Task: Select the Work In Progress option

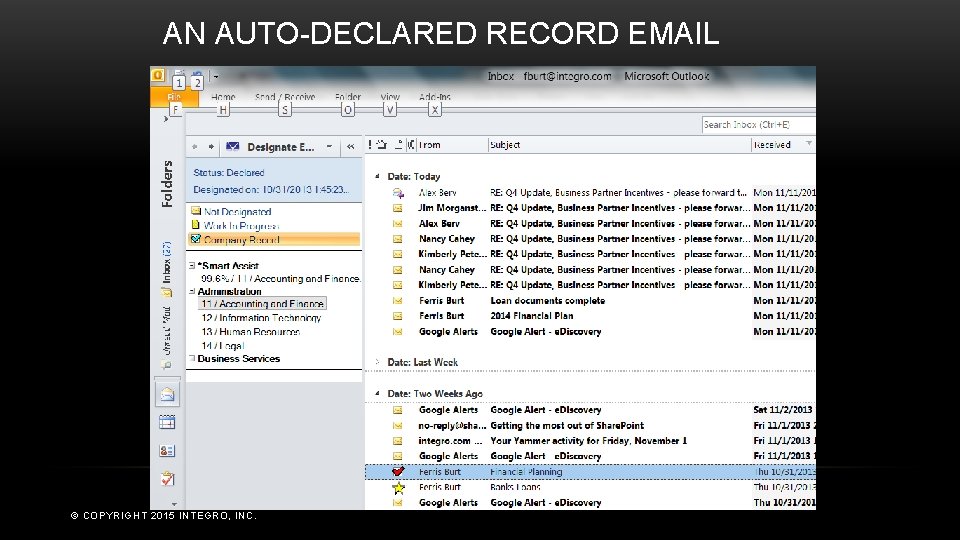Action: (x=241, y=226)
